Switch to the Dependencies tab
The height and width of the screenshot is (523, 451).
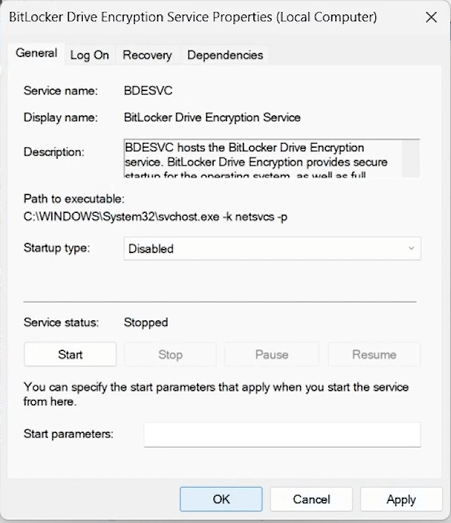225,55
